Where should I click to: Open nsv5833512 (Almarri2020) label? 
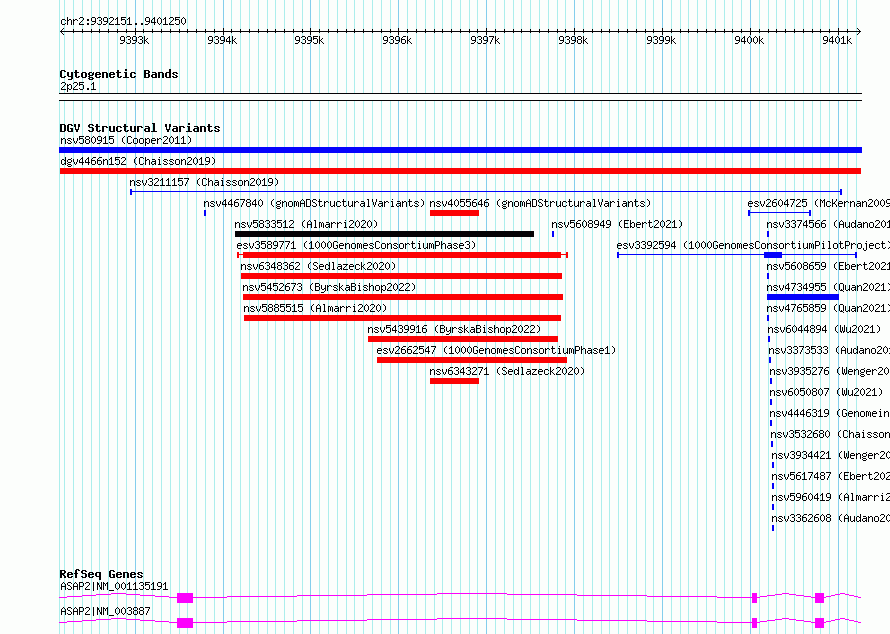coord(306,224)
